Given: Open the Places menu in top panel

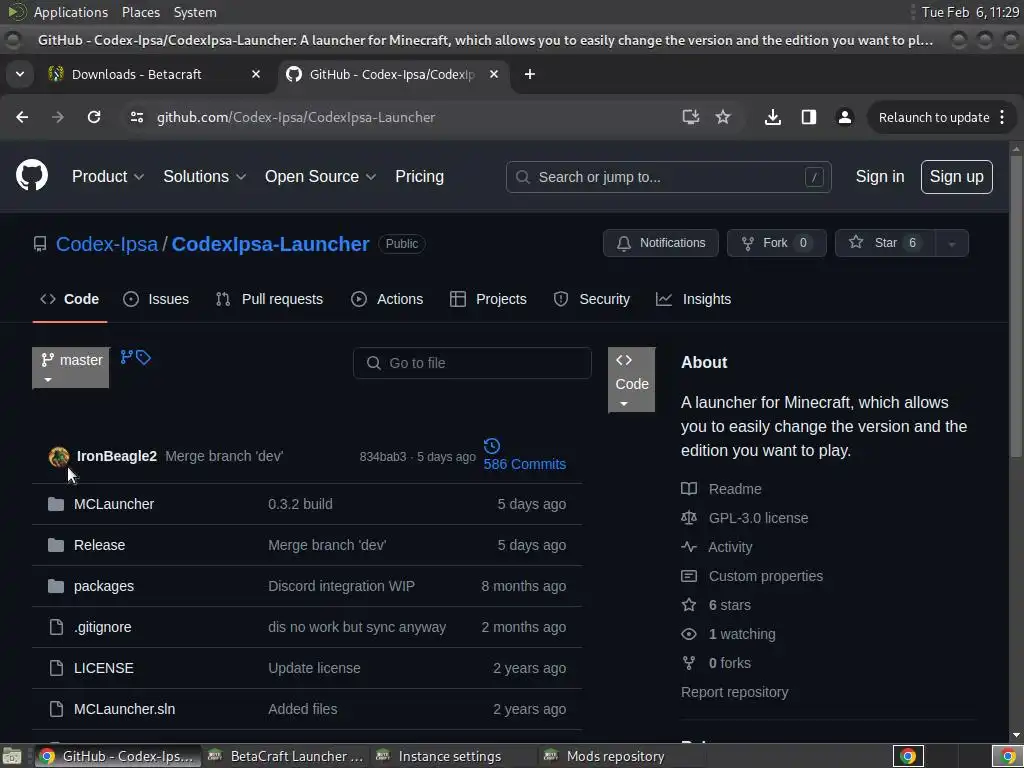Looking at the screenshot, I should point(141,12).
